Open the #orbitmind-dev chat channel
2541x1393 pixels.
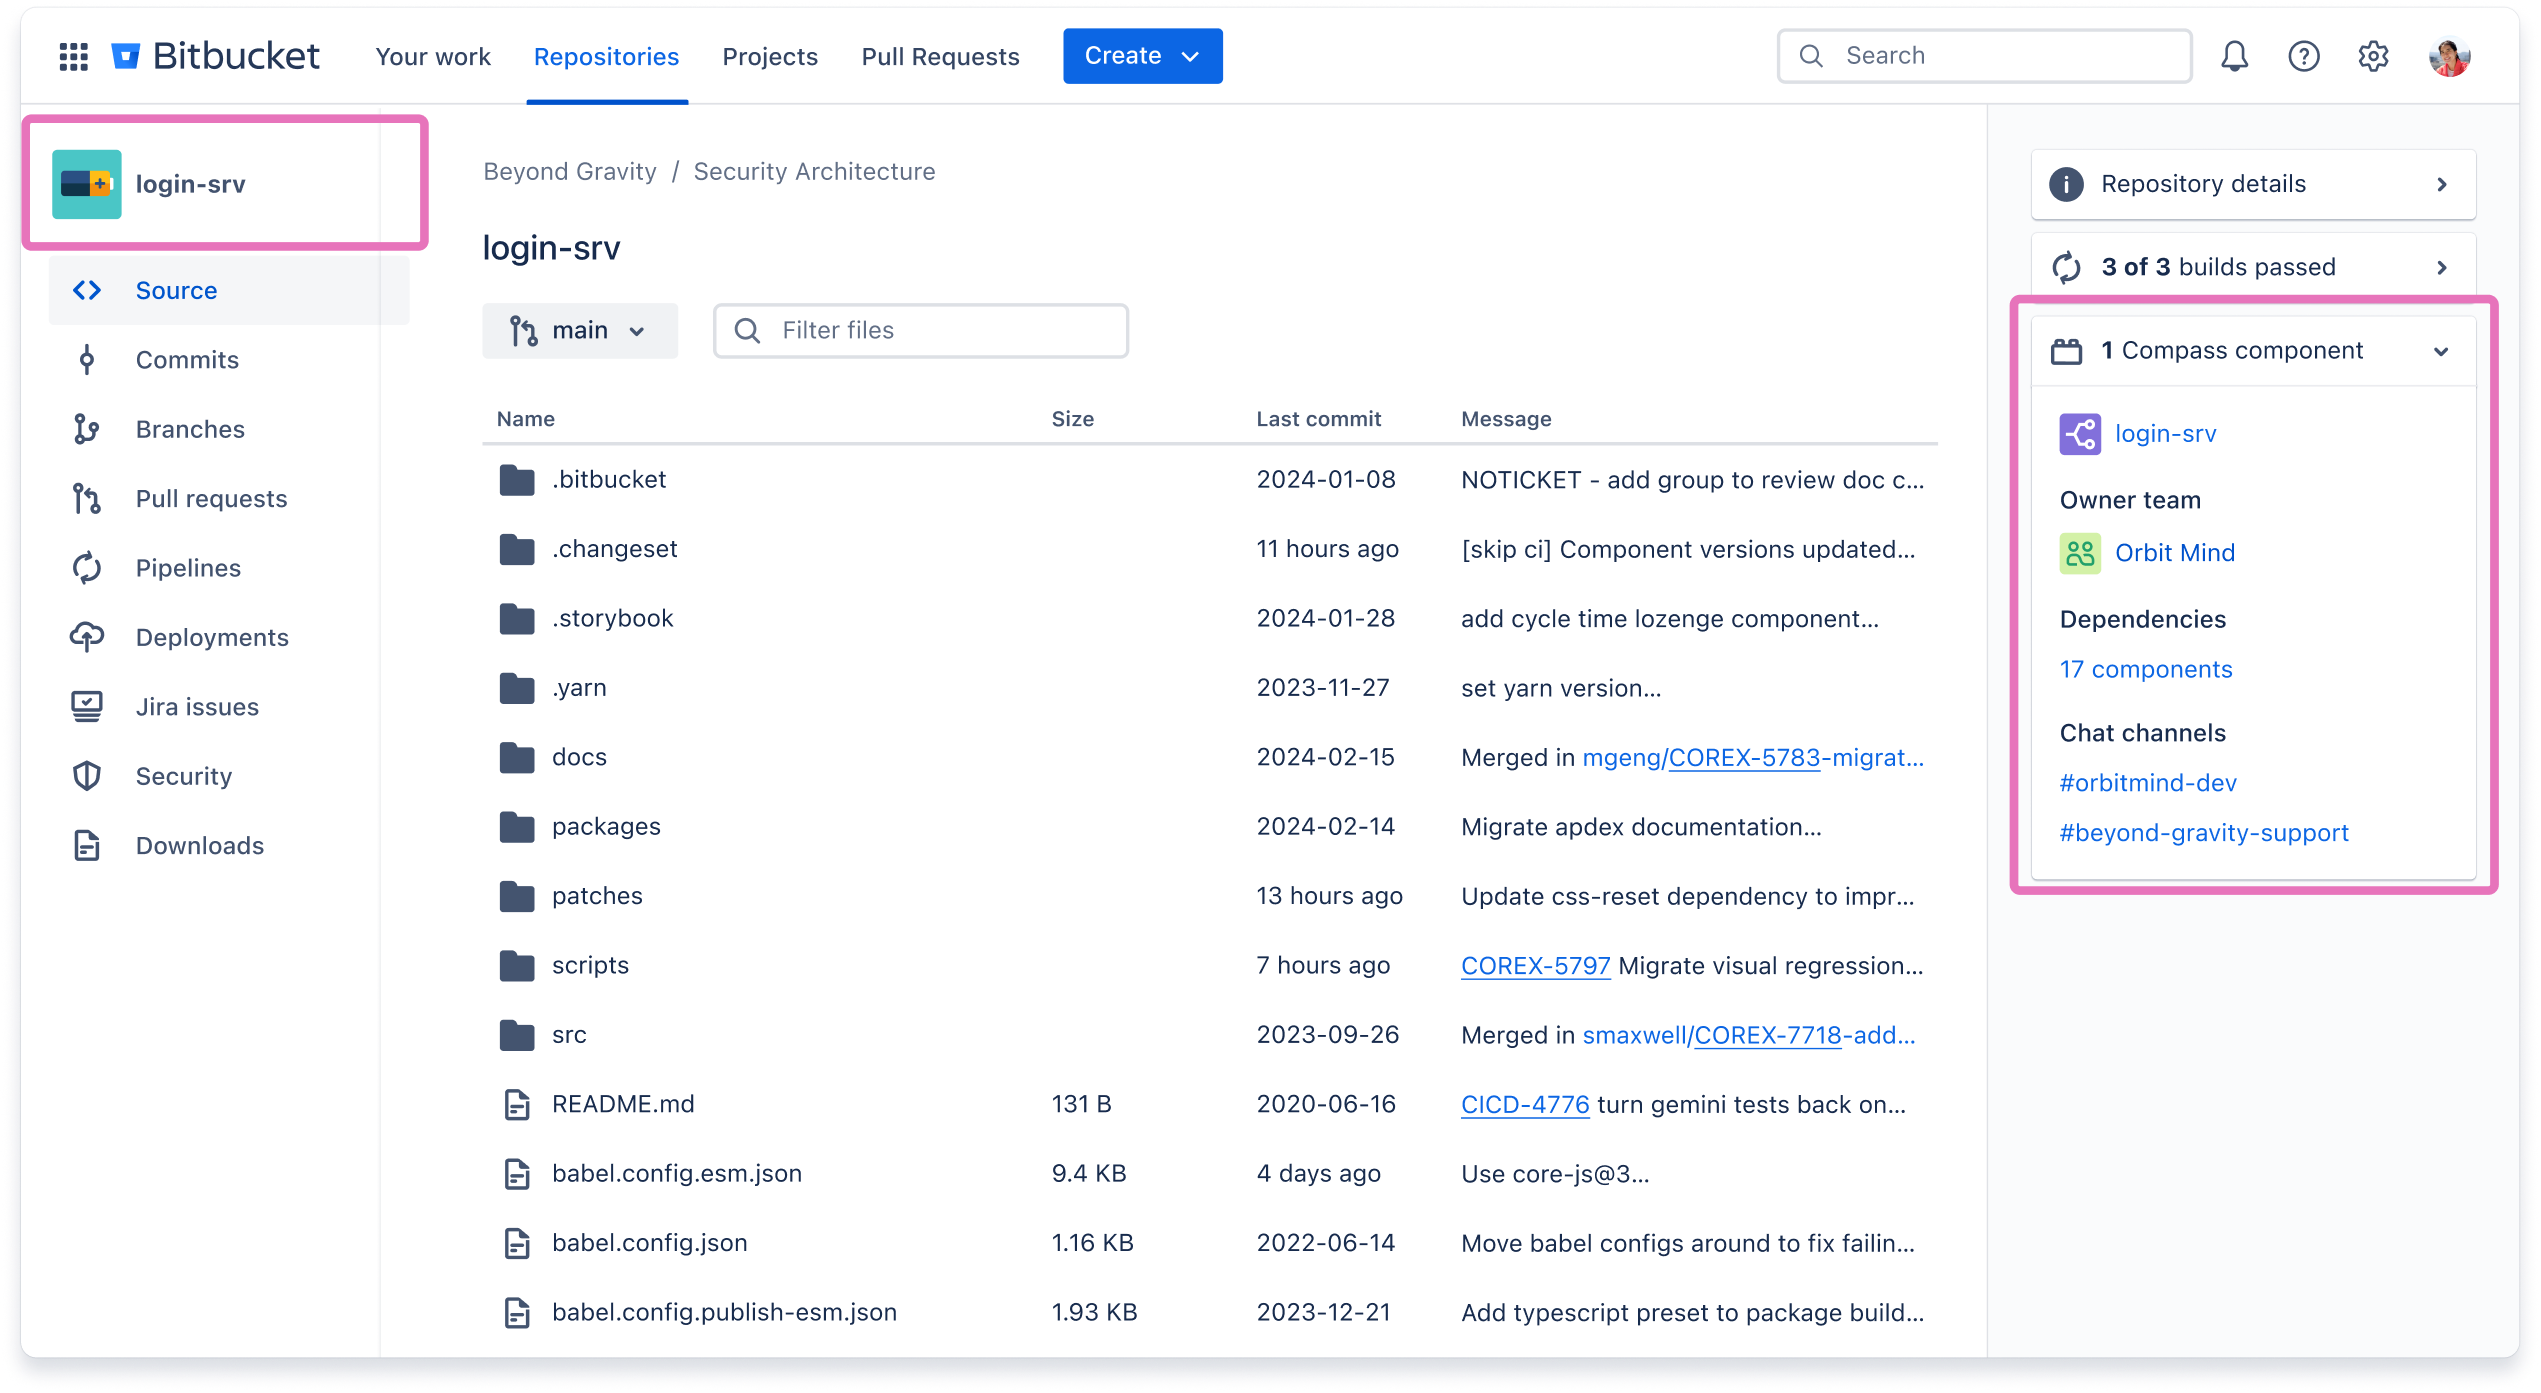coord(2148,782)
